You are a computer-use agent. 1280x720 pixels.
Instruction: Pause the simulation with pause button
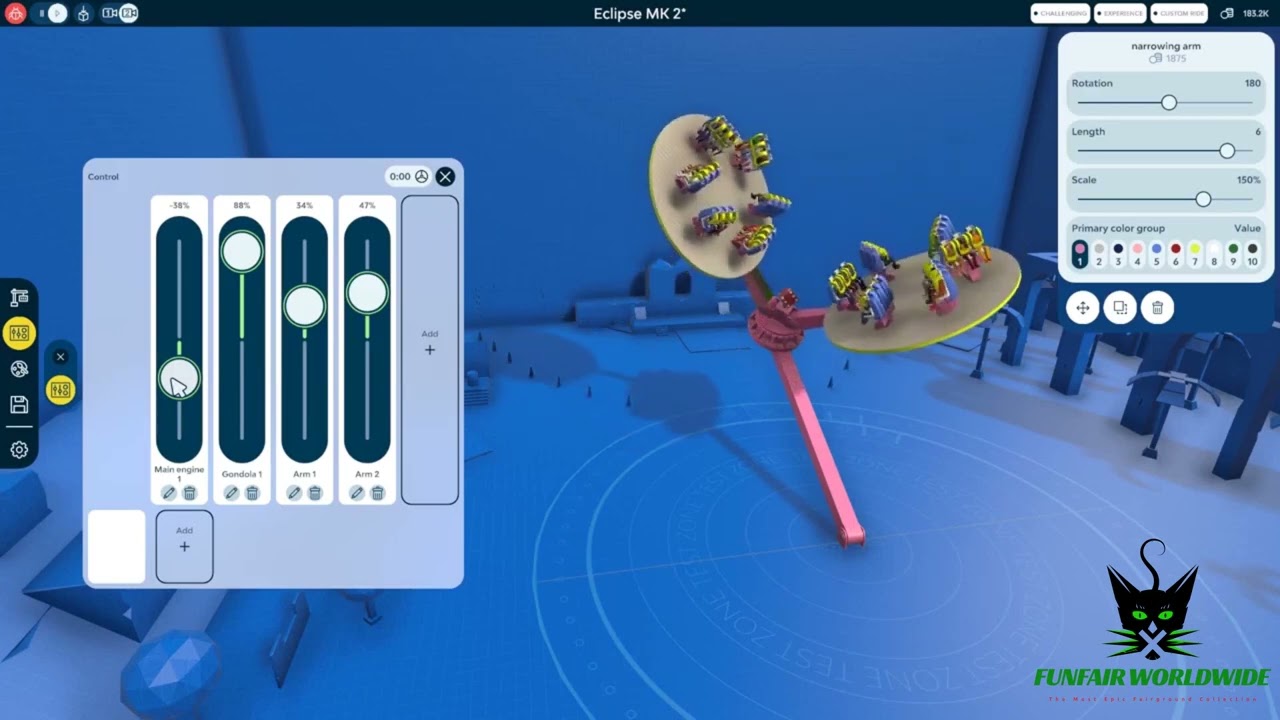click(41, 13)
